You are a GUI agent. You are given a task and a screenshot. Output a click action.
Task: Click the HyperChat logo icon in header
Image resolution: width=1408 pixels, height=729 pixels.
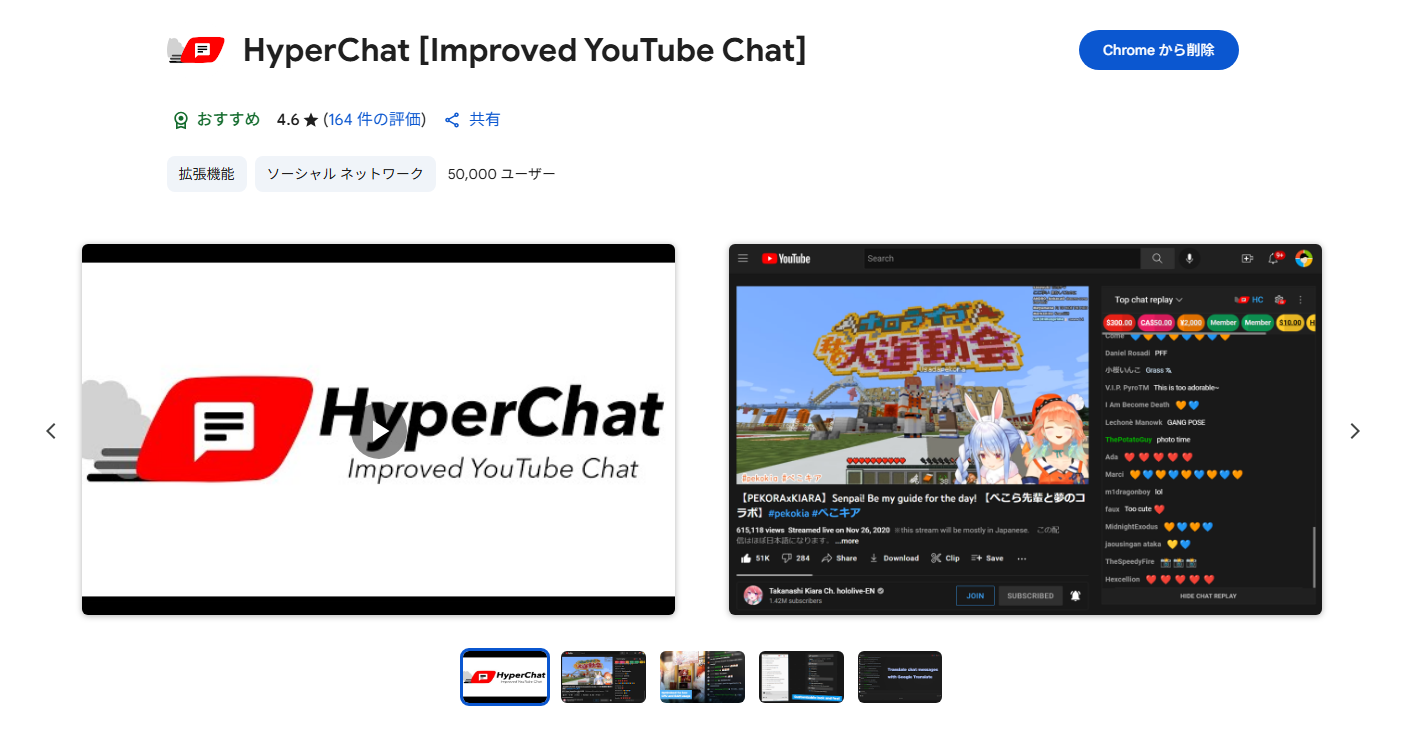coord(196,50)
